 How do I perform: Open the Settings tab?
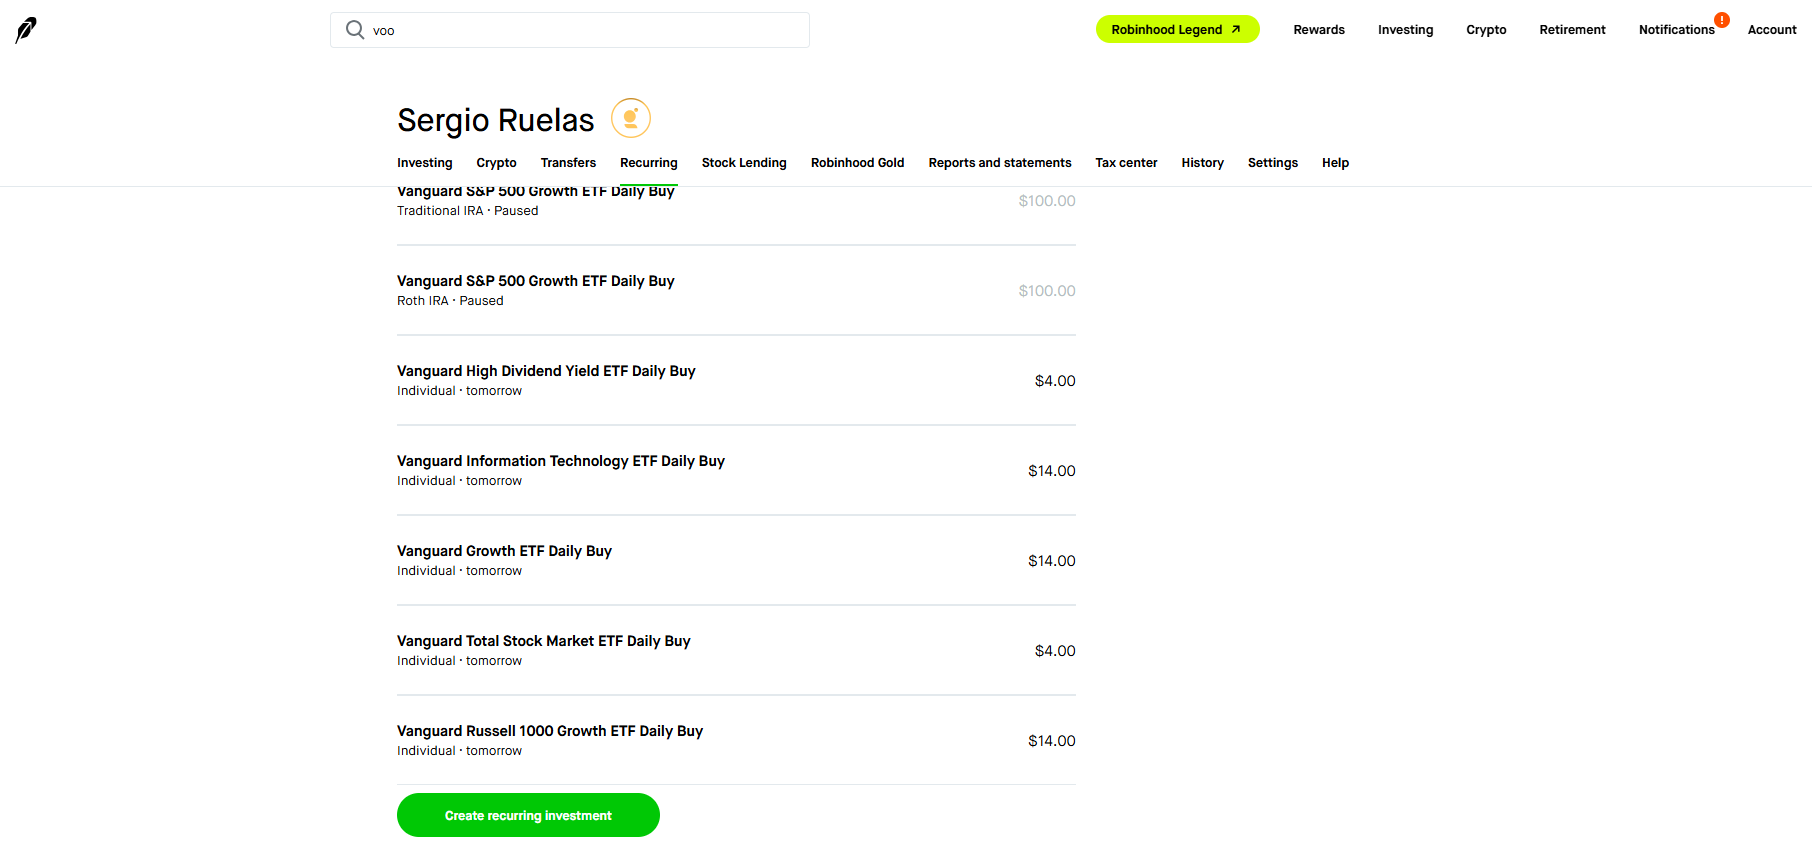(1272, 163)
